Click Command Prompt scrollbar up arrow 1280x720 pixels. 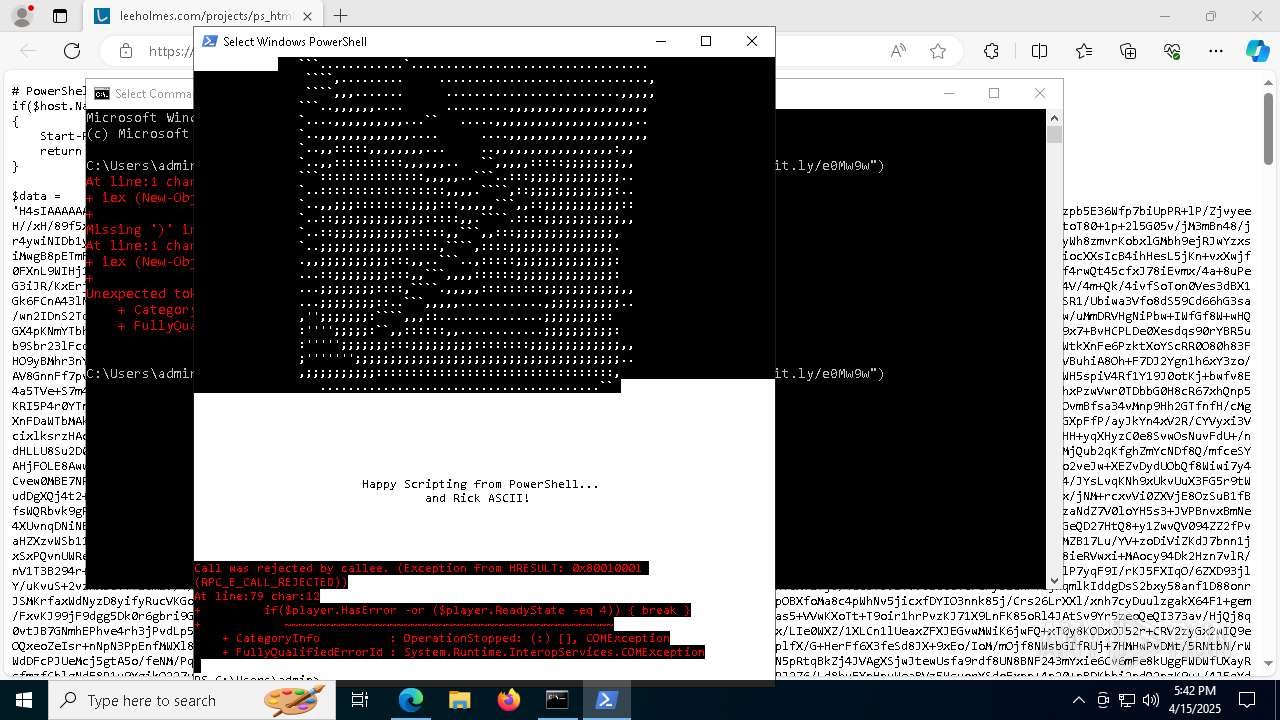click(1054, 117)
